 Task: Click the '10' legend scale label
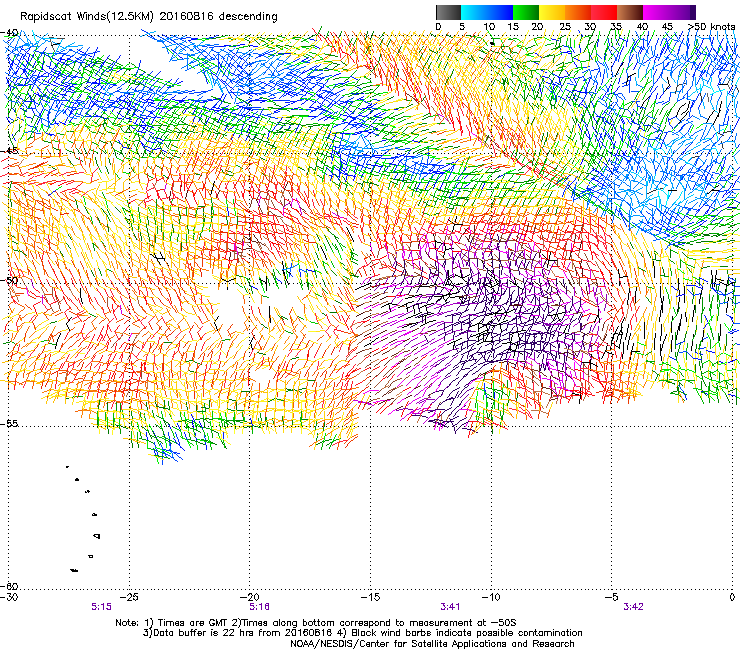(x=489, y=27)
